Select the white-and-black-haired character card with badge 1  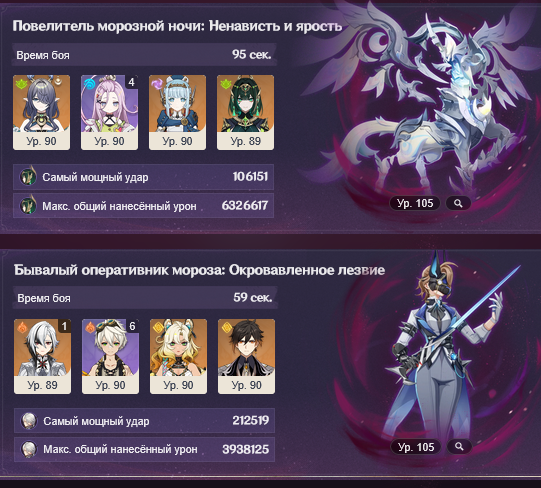click(42, 356)
